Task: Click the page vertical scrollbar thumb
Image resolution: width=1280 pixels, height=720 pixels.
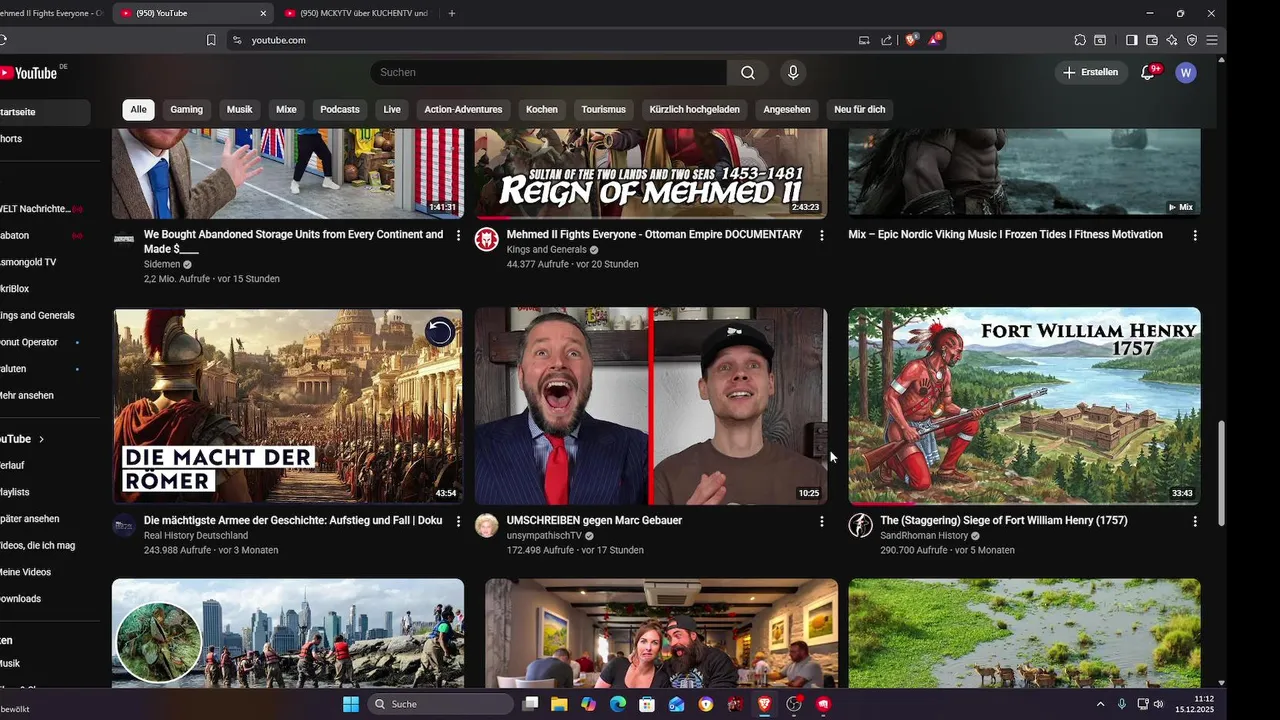Action: 1221,474
